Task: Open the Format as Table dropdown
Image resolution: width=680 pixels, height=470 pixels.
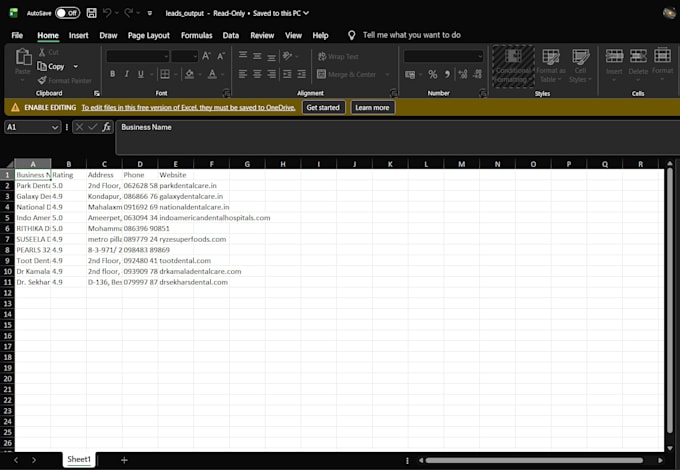Action: pyautogui.click(x=551, y=66)
